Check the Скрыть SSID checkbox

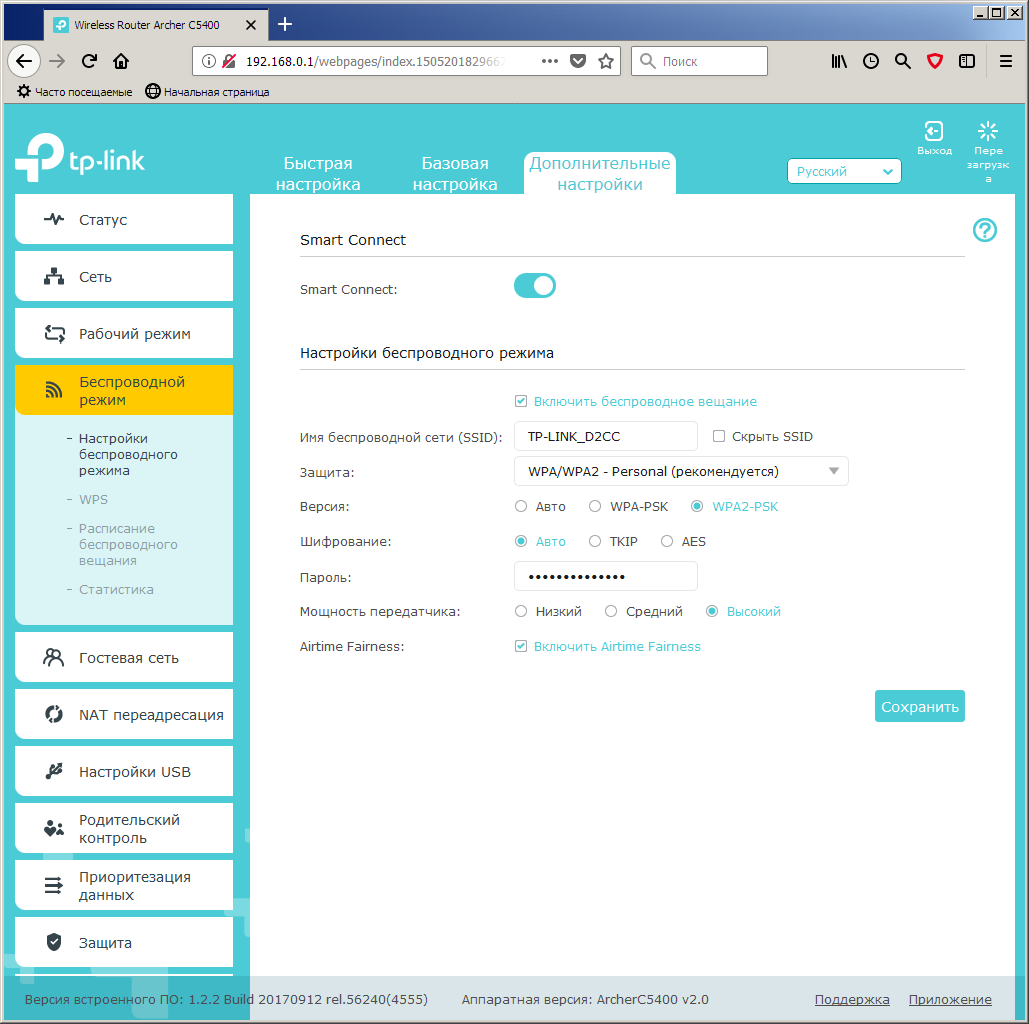[x=719, y=437]
